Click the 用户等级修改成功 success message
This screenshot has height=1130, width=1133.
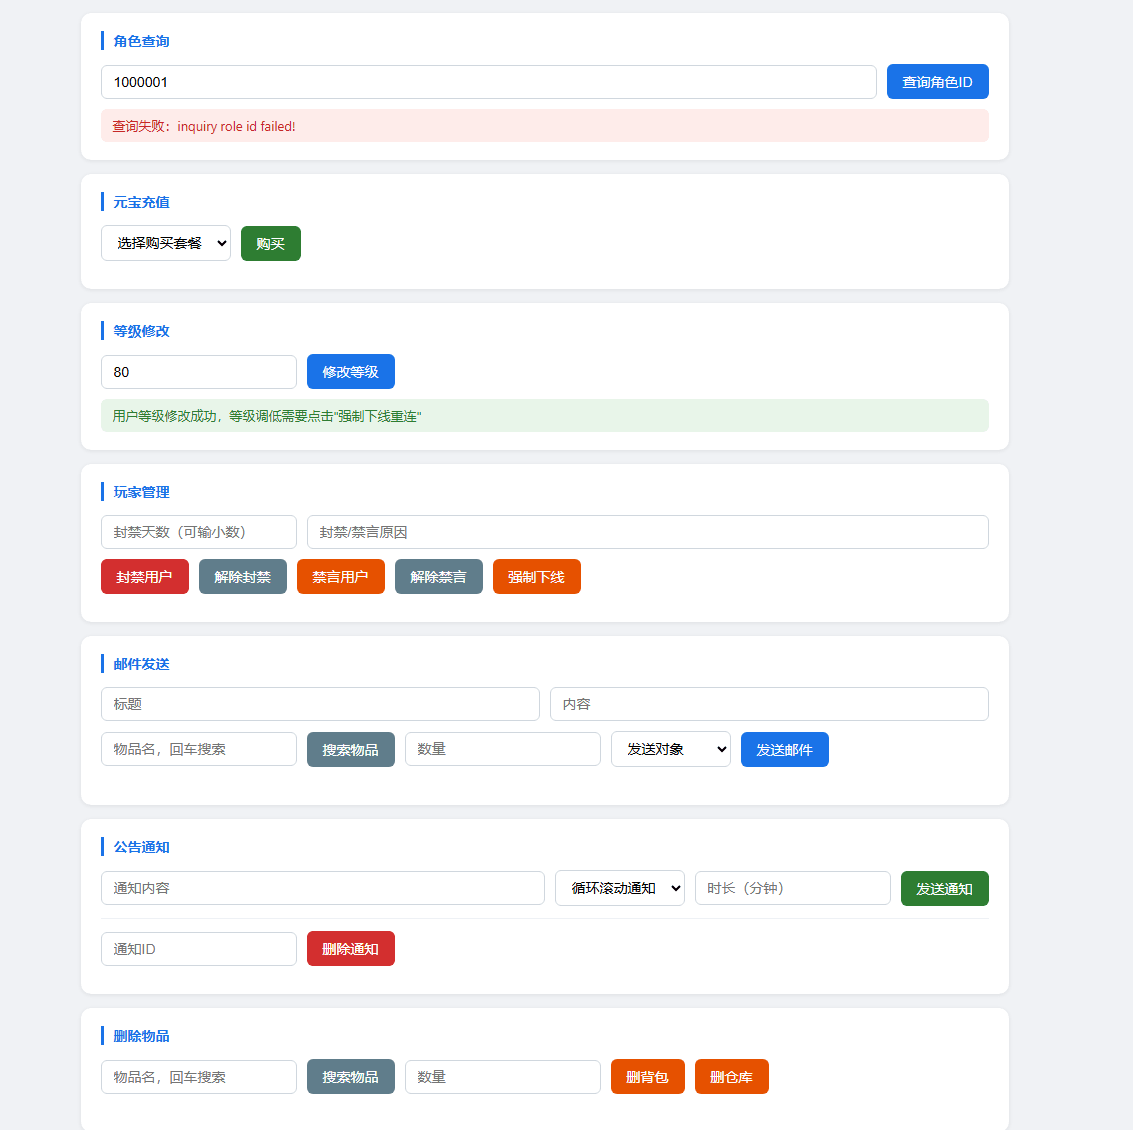pos(267,416)
